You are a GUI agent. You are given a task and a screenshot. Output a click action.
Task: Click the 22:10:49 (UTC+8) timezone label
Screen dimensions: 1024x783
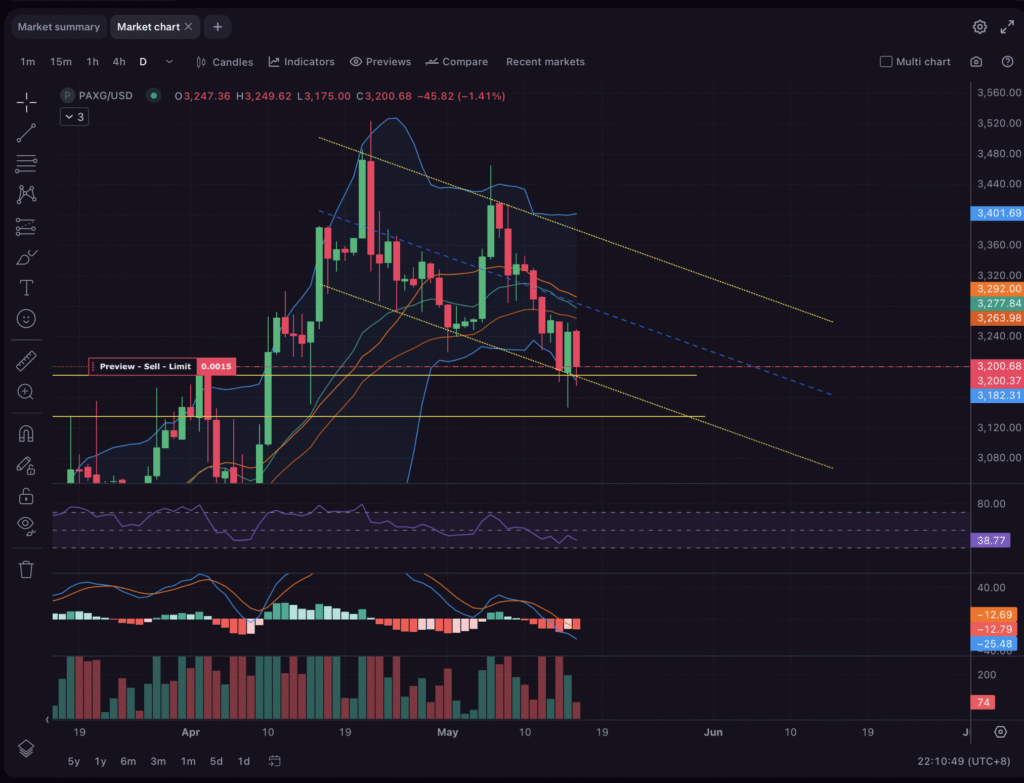tap(964, 761)
